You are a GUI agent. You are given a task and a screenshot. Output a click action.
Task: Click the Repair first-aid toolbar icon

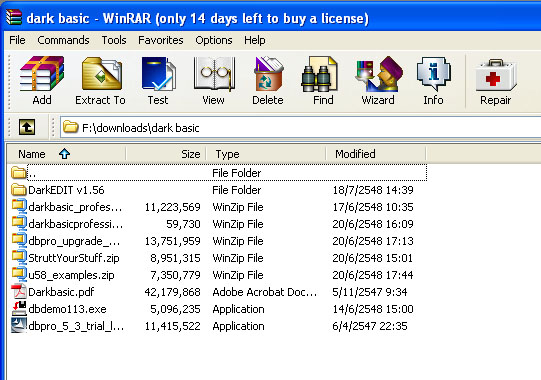point(496,75)
